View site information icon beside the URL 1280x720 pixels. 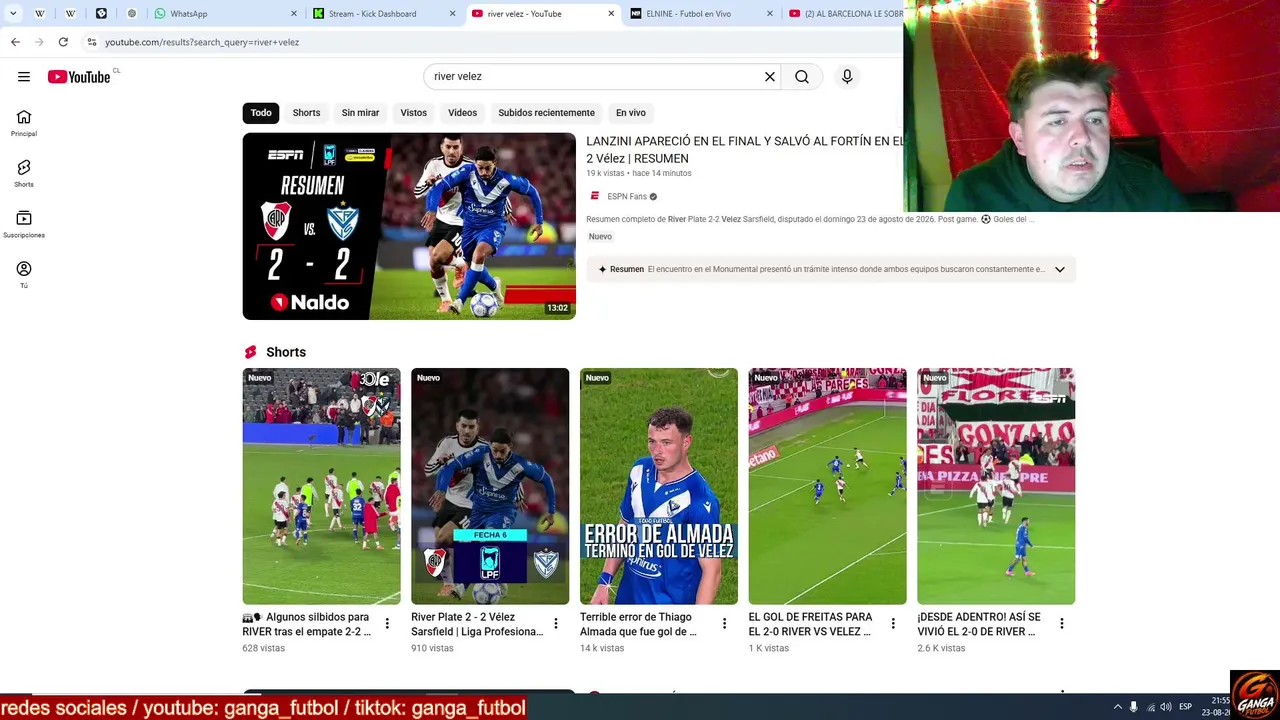click(x=91, y=42)
